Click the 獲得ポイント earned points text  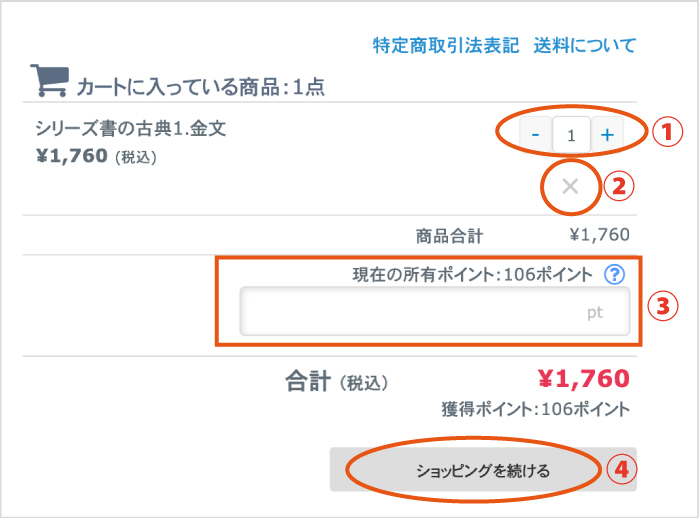pyautogui.click(x=535, y=408)
